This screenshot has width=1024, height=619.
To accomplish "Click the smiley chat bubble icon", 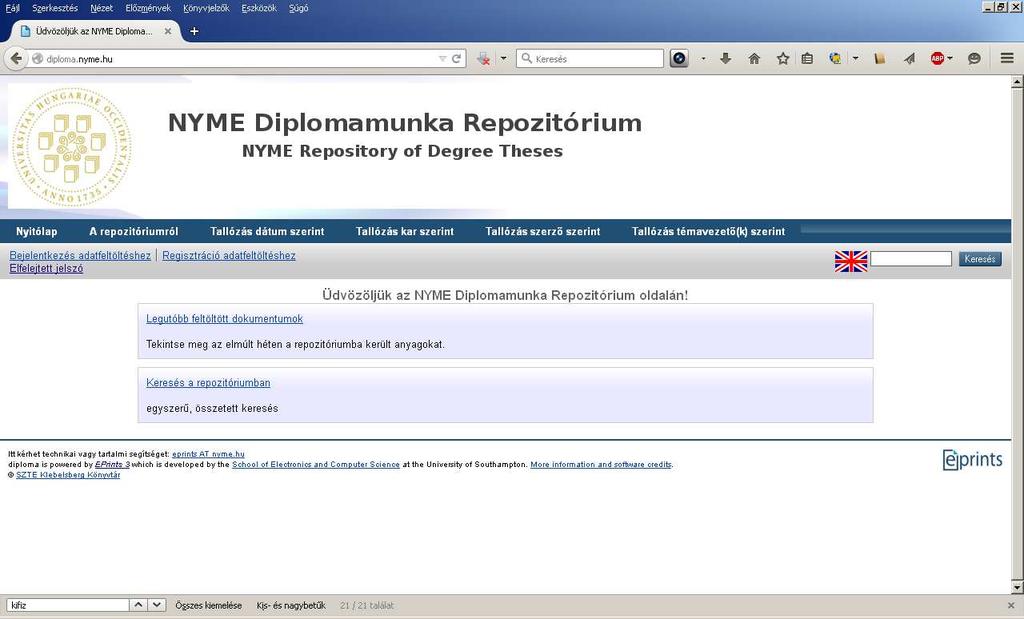I will point(974,59).
